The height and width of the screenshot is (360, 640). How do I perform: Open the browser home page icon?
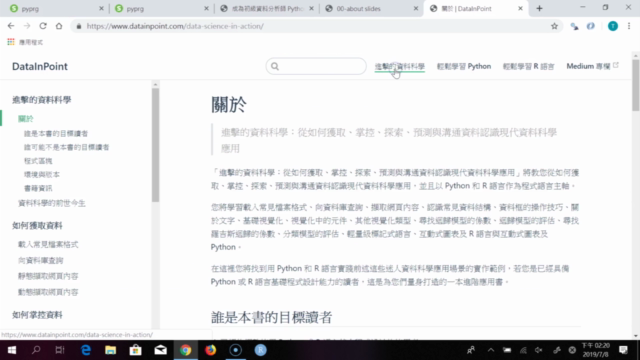pyautogui.click(x=59, y=26)
